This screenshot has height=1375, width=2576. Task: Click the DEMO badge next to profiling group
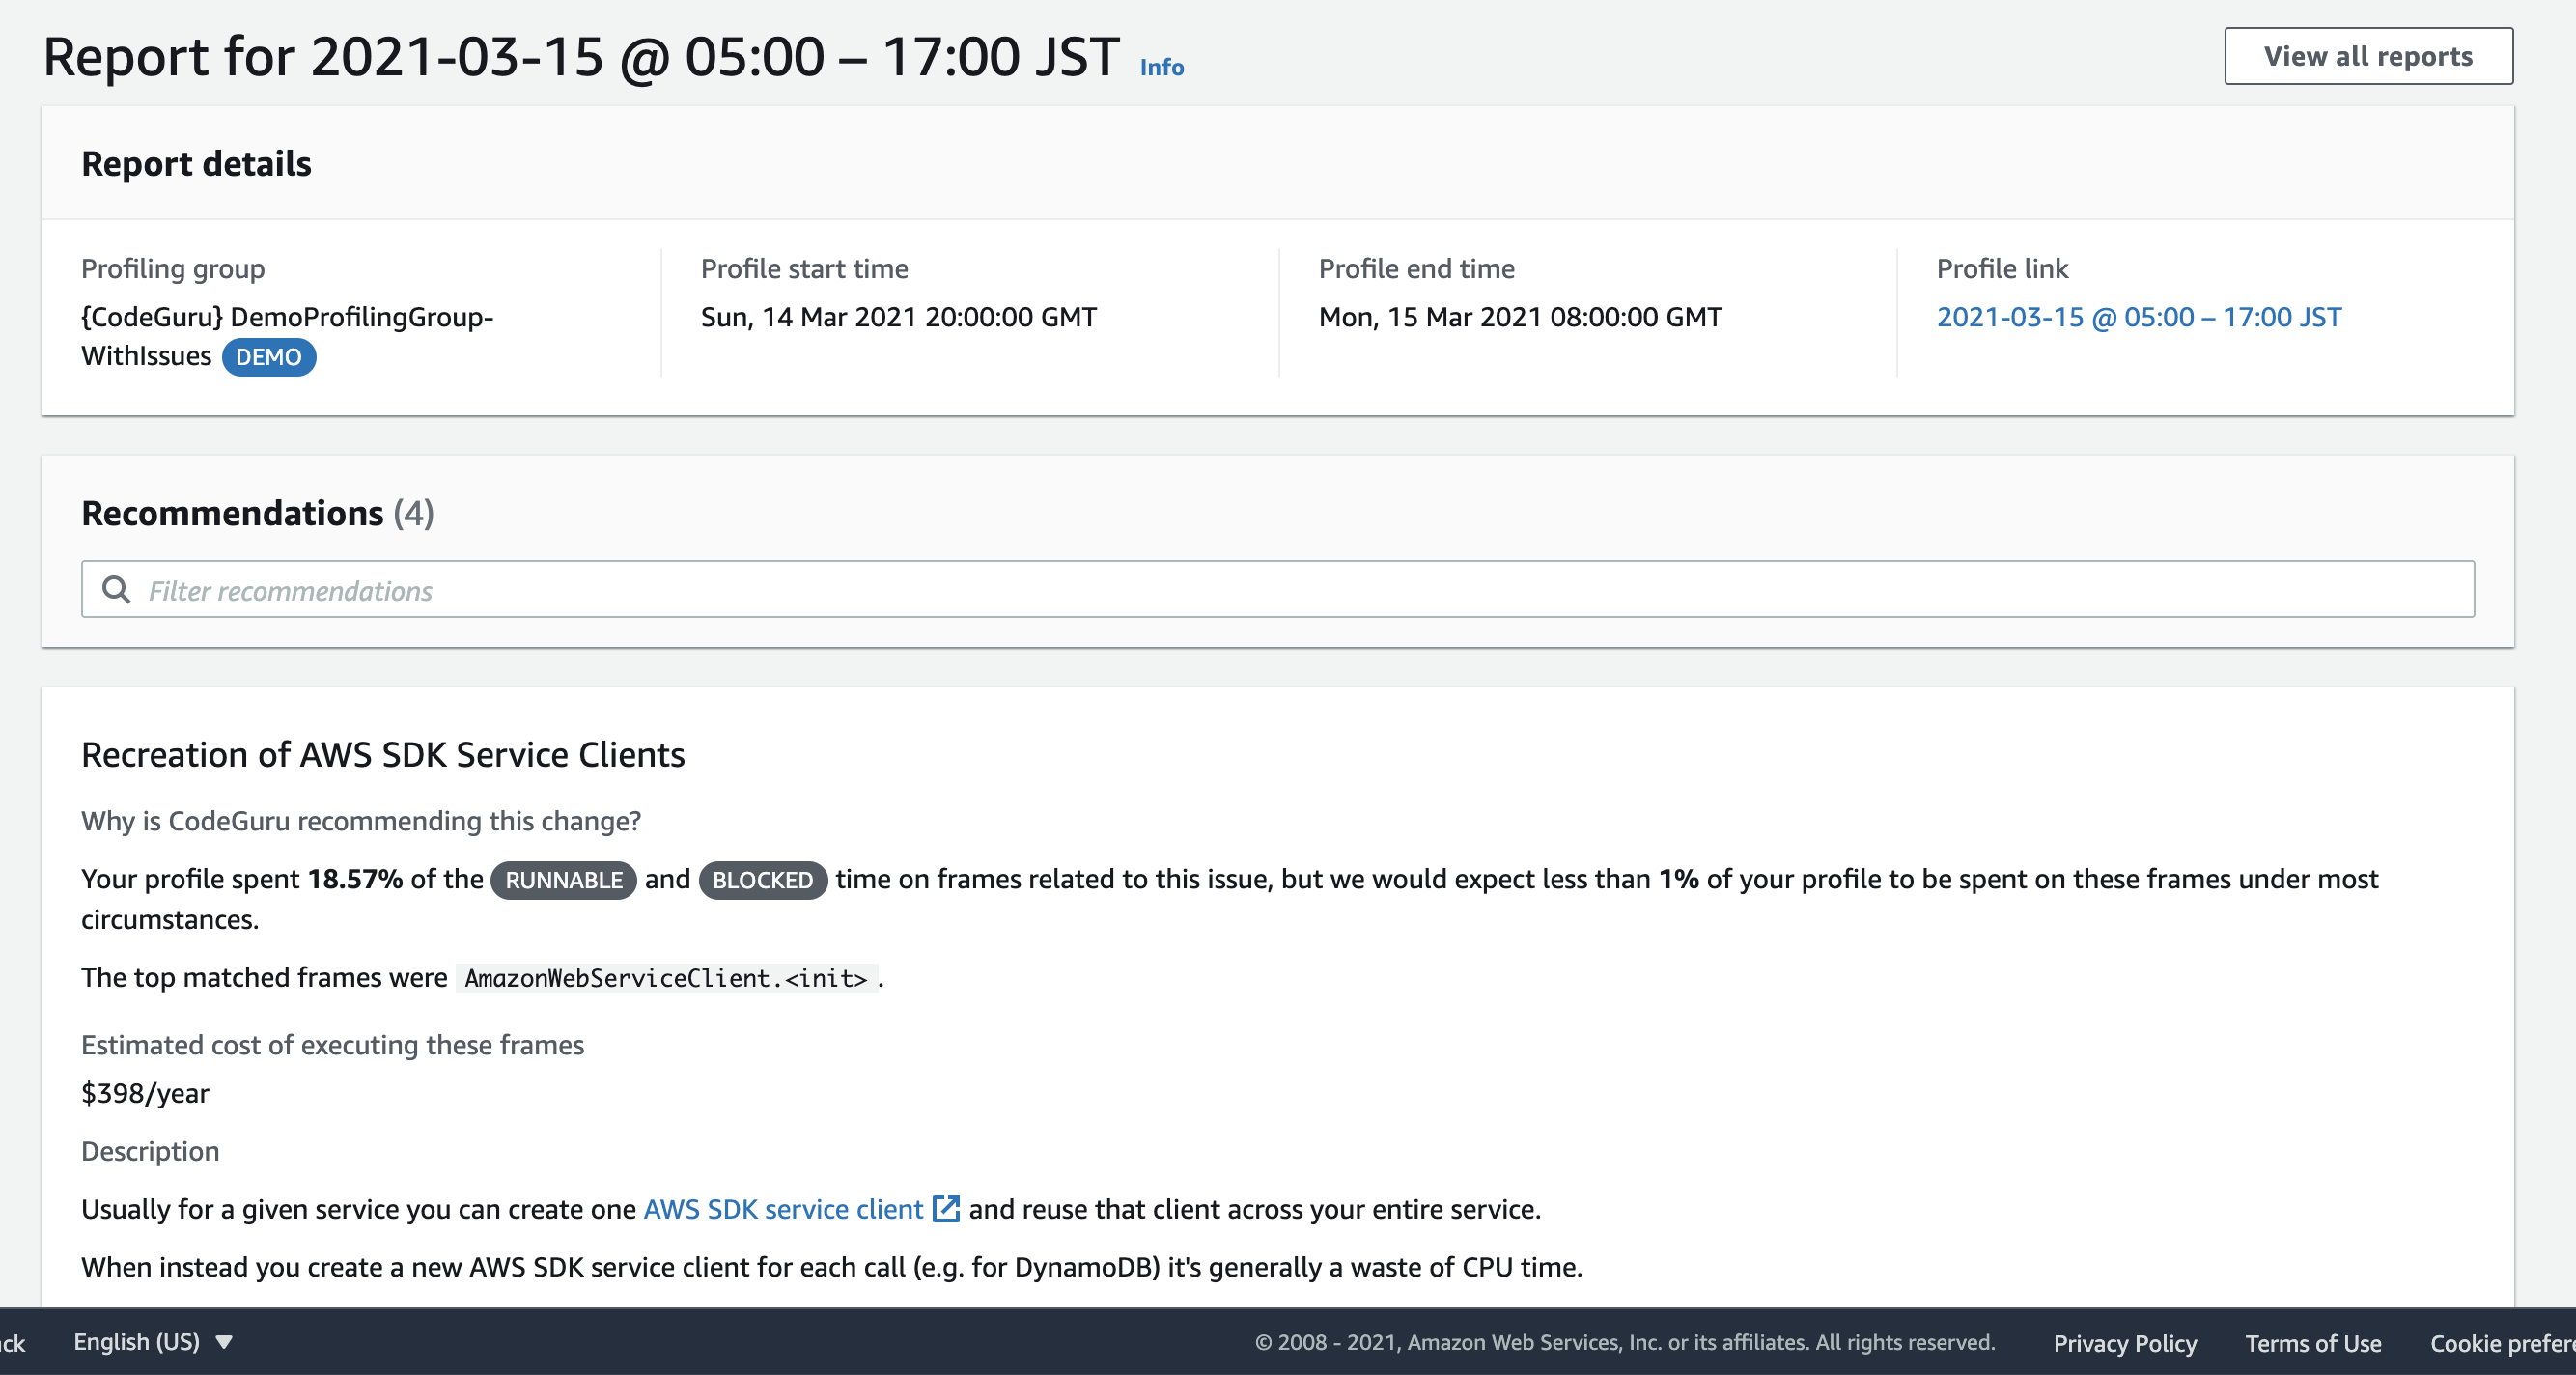pos(269,357)
